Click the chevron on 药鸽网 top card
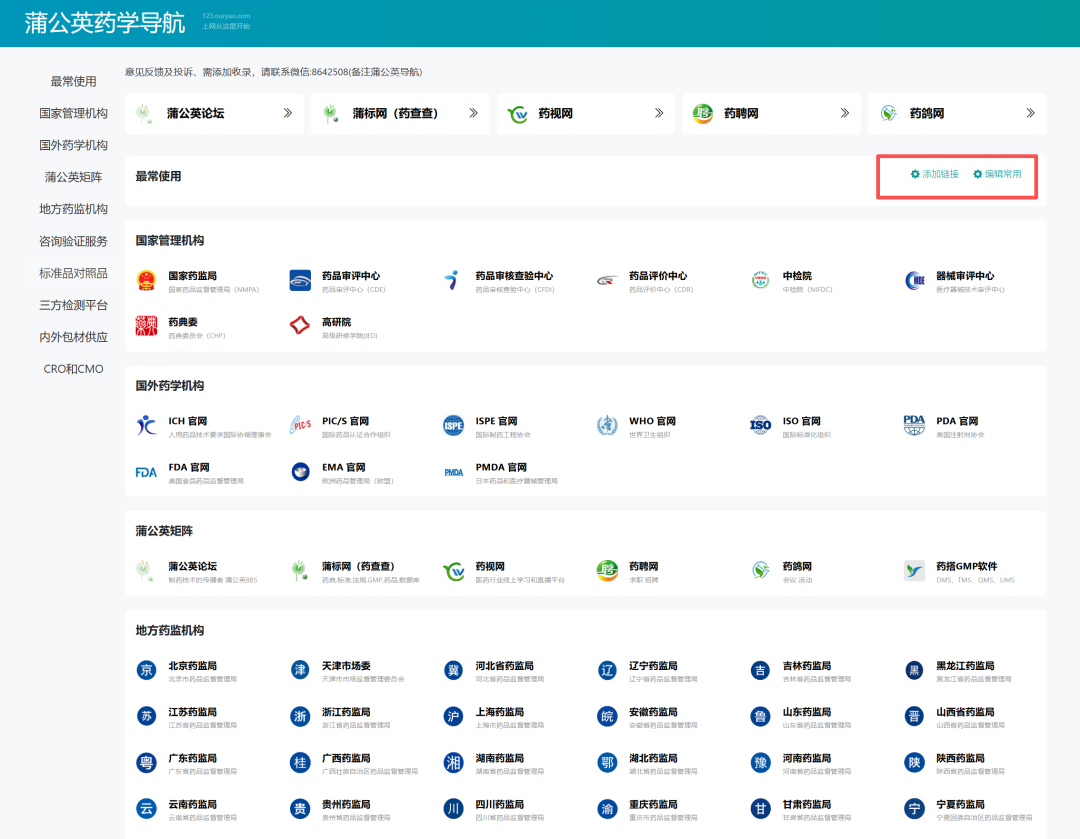 (1030, 113)
